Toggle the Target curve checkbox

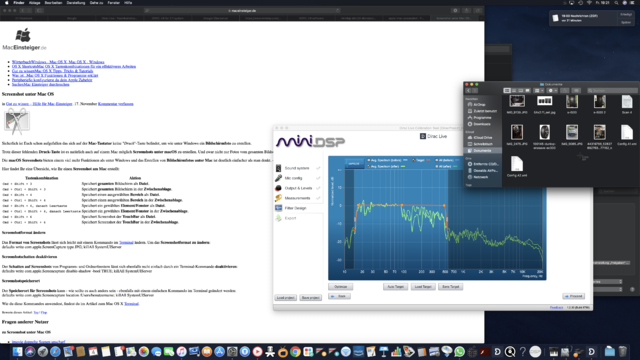coord(413,160)
